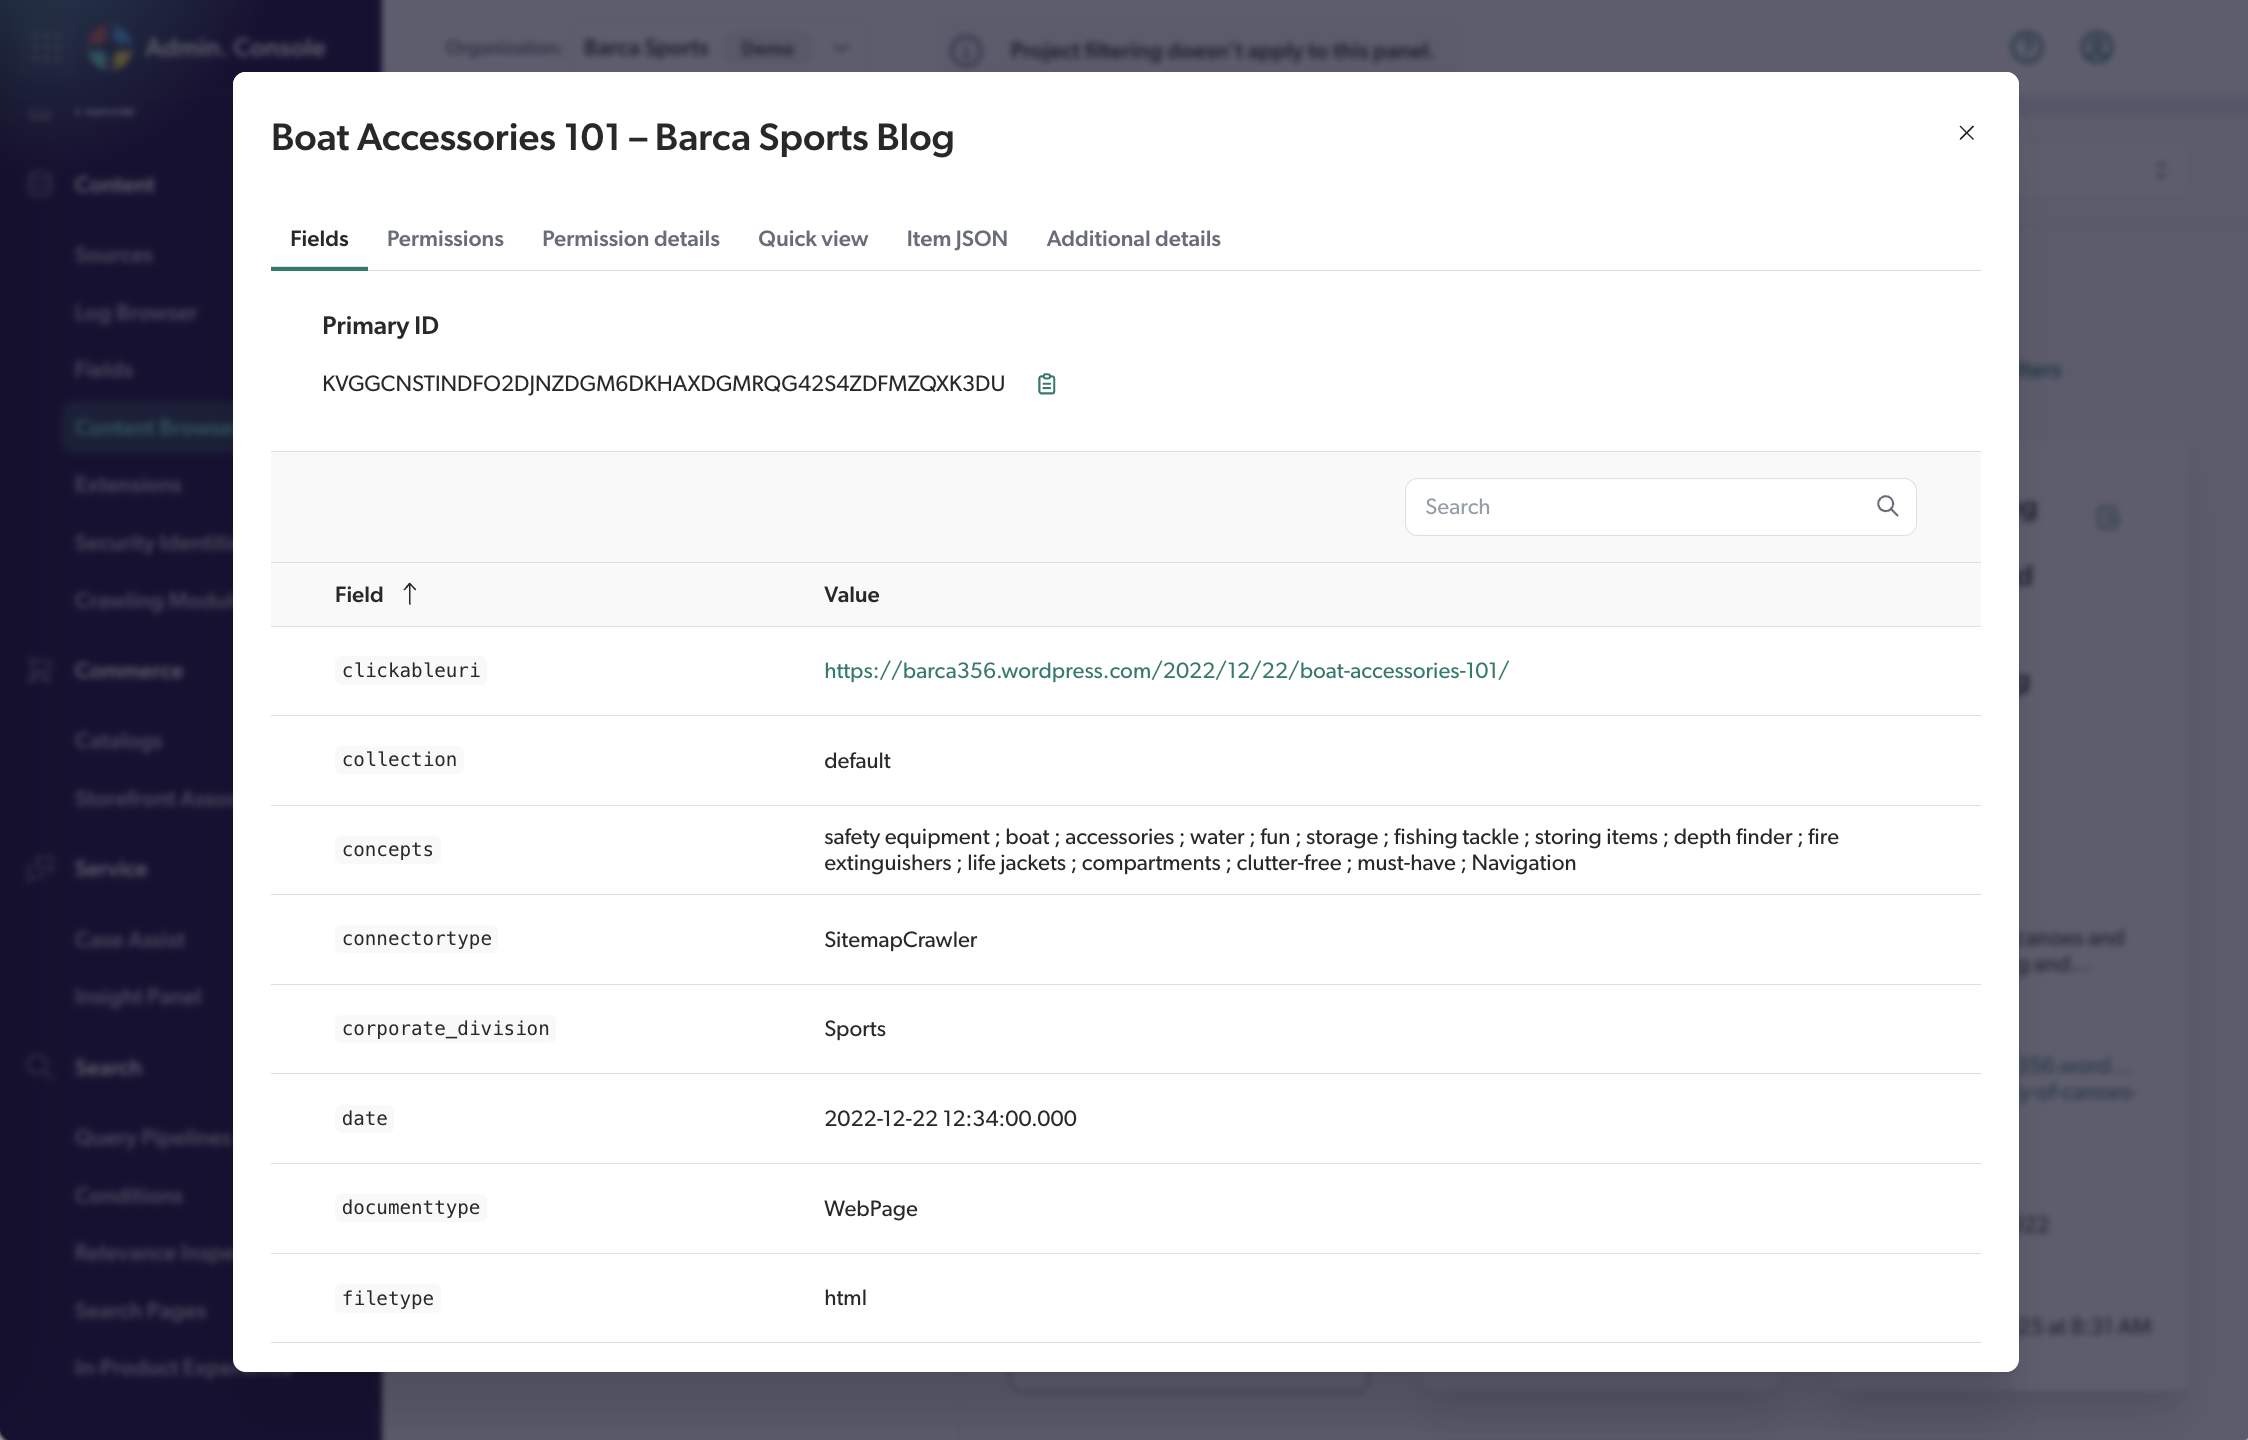Click the Primary ID heading
The image size is (2248, 1440).
(x=380, y=326)
